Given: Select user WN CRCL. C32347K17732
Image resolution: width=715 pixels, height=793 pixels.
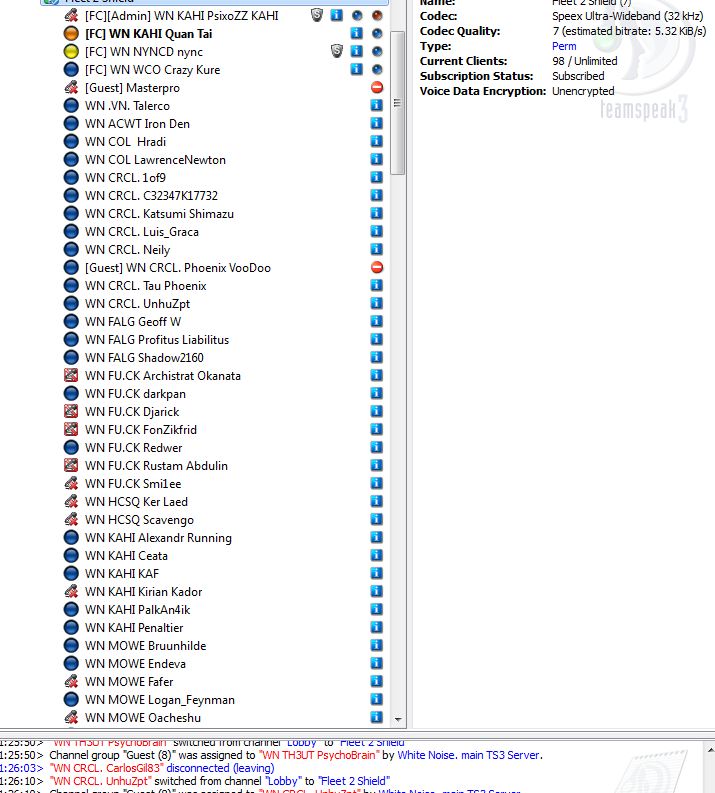Looking at the screenshot, I should click(x=151, y=195).
